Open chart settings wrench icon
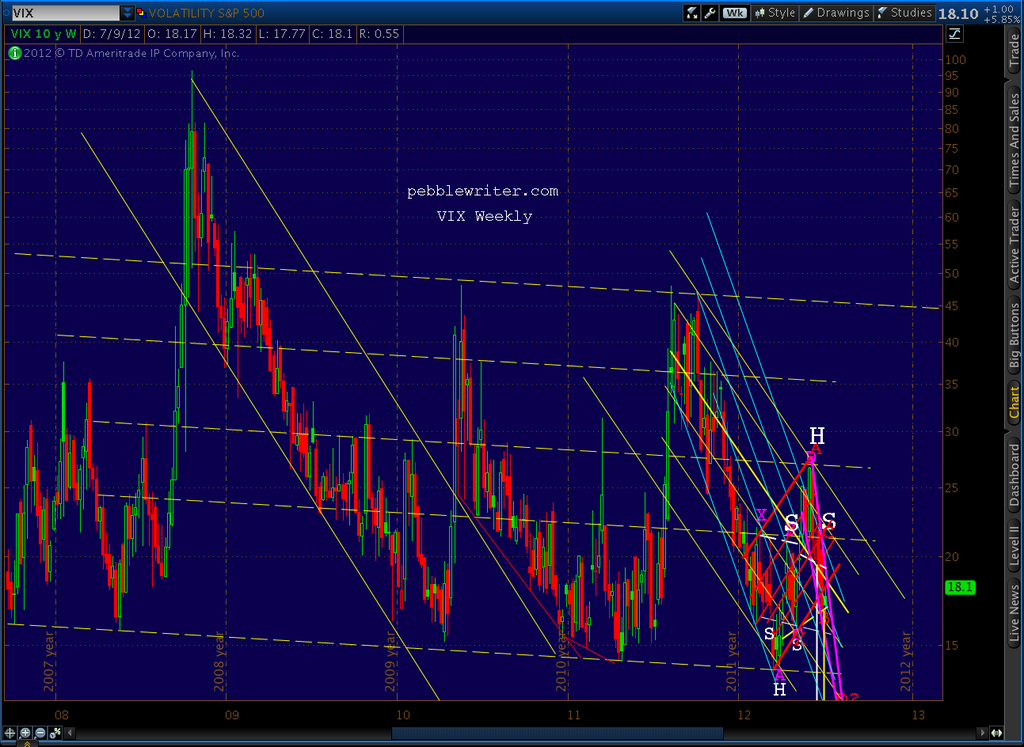This screenshot has height=747, width=1024. tap(709, 12)
